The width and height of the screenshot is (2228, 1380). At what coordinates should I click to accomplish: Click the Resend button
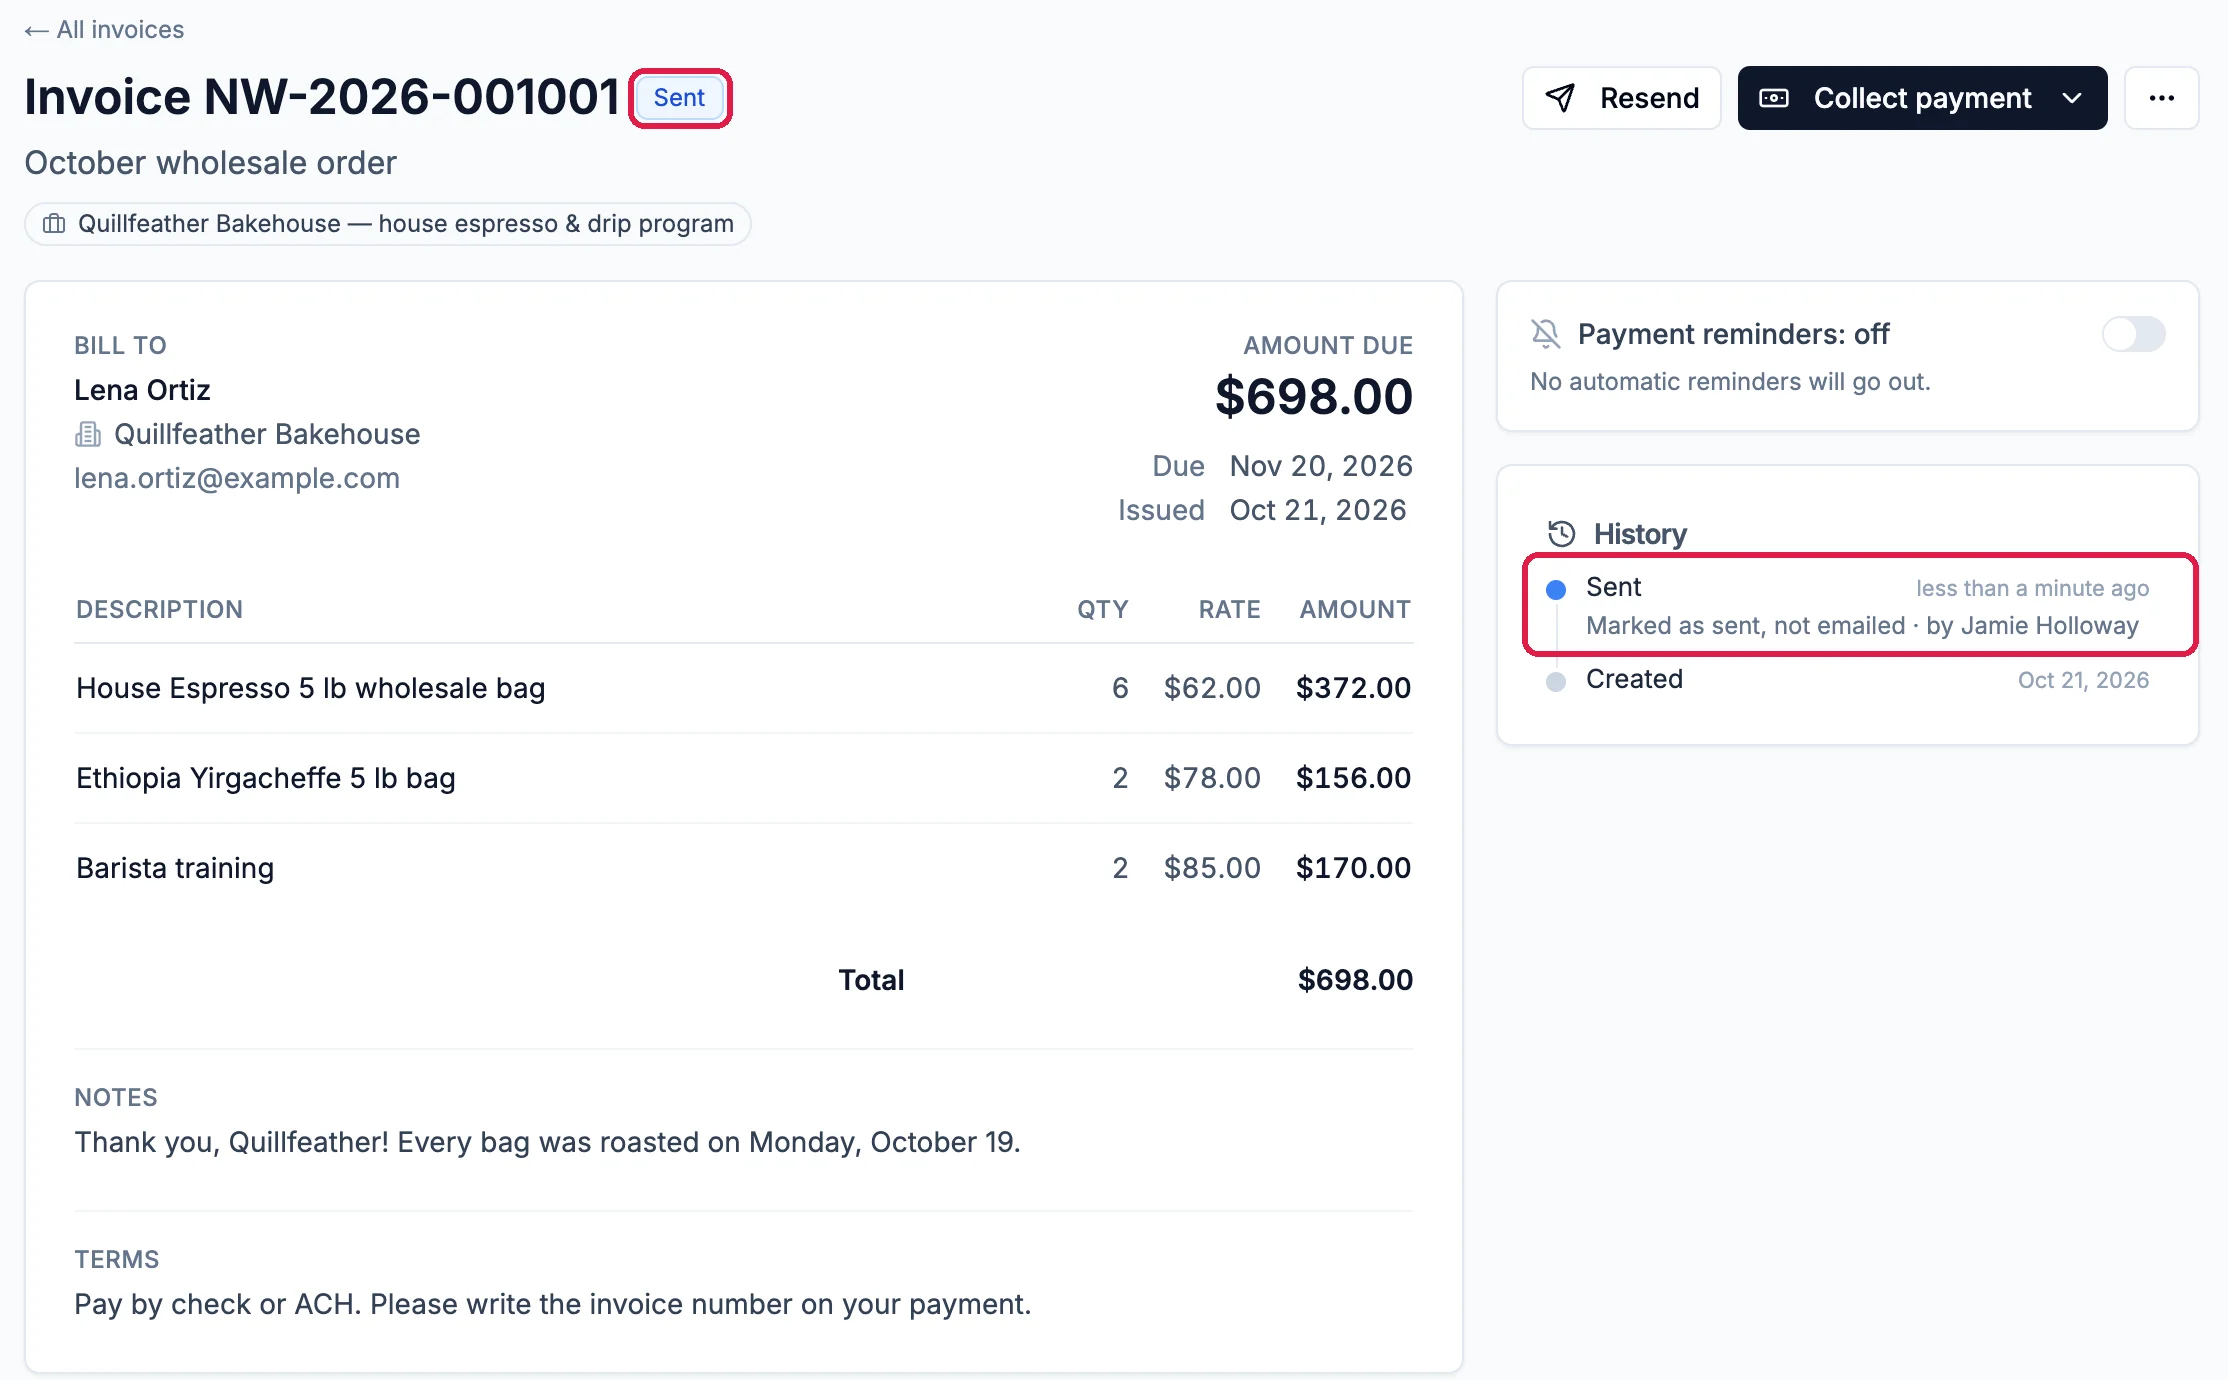[x=1621, y=98]
